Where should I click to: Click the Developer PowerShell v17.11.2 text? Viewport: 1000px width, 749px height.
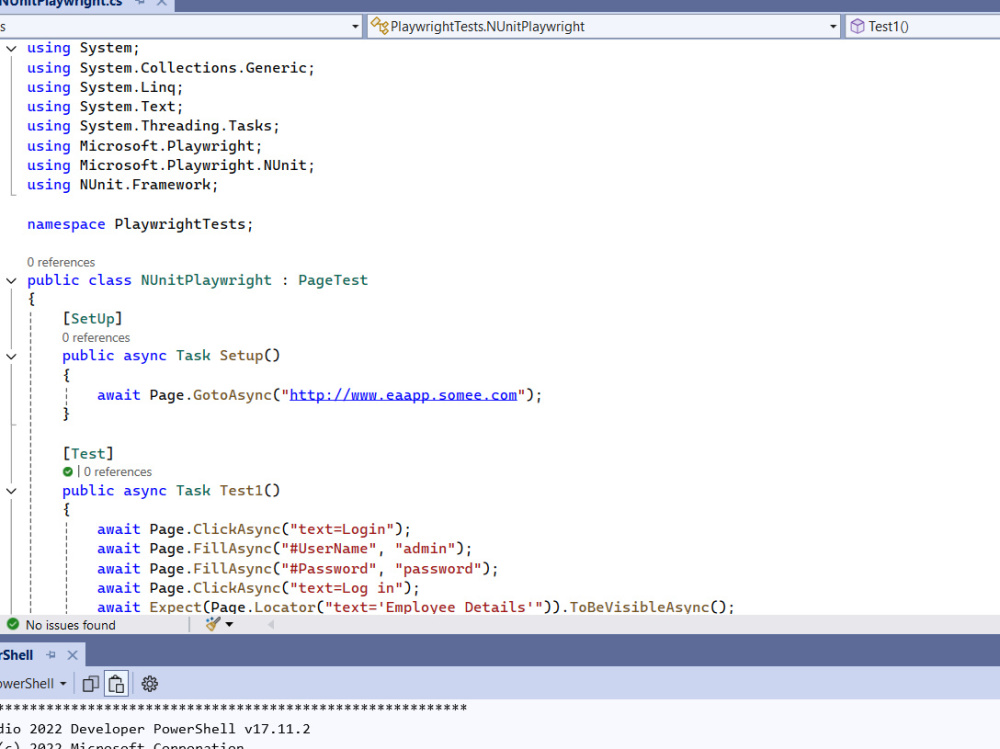coord(190,729)
